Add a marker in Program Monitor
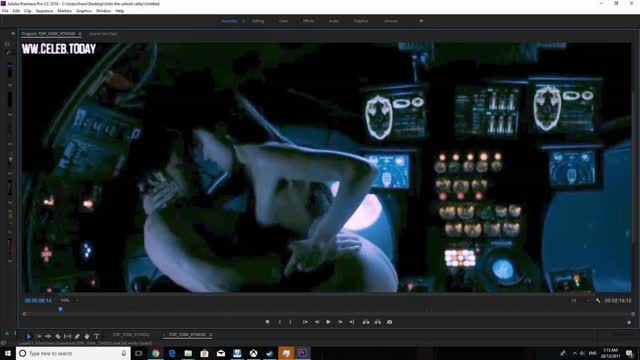The height and width of the screenshot is (360, 640). pos(267,322)
